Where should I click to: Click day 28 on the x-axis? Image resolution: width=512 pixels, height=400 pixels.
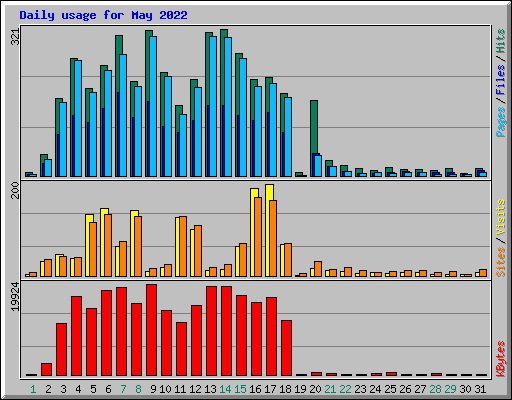tap(435, 389)
